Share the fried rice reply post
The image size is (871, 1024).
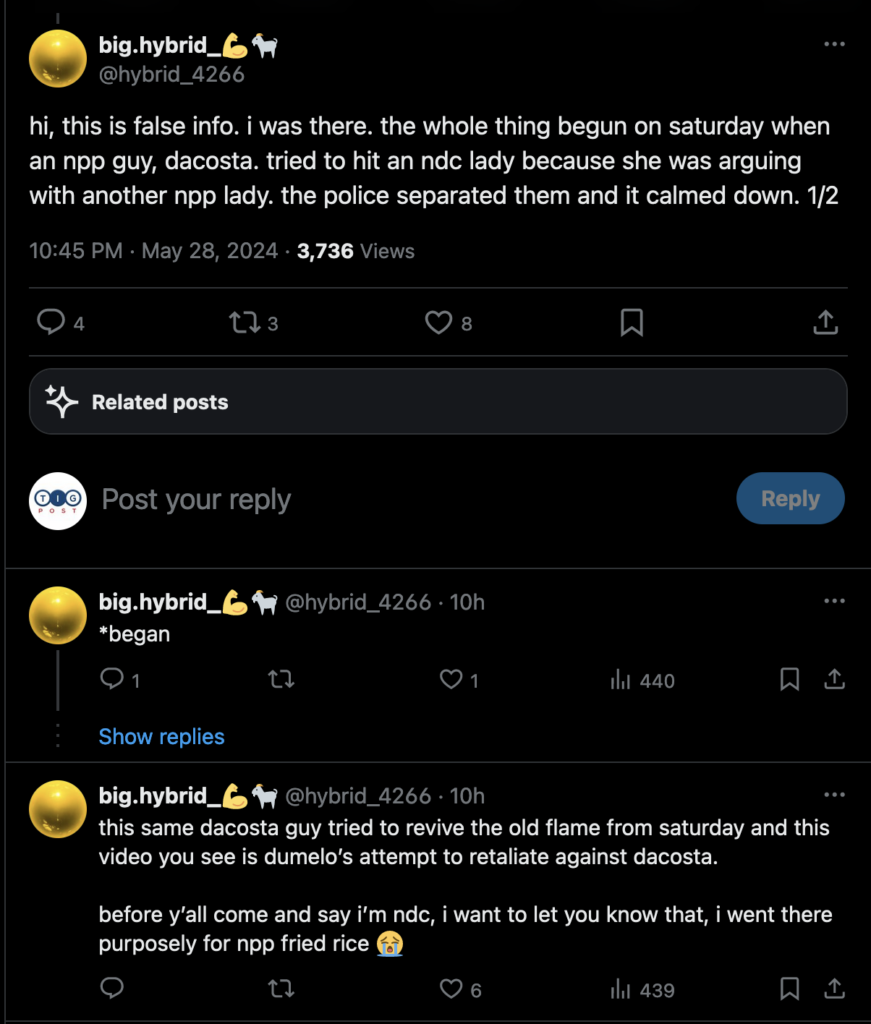coord(833,989)
